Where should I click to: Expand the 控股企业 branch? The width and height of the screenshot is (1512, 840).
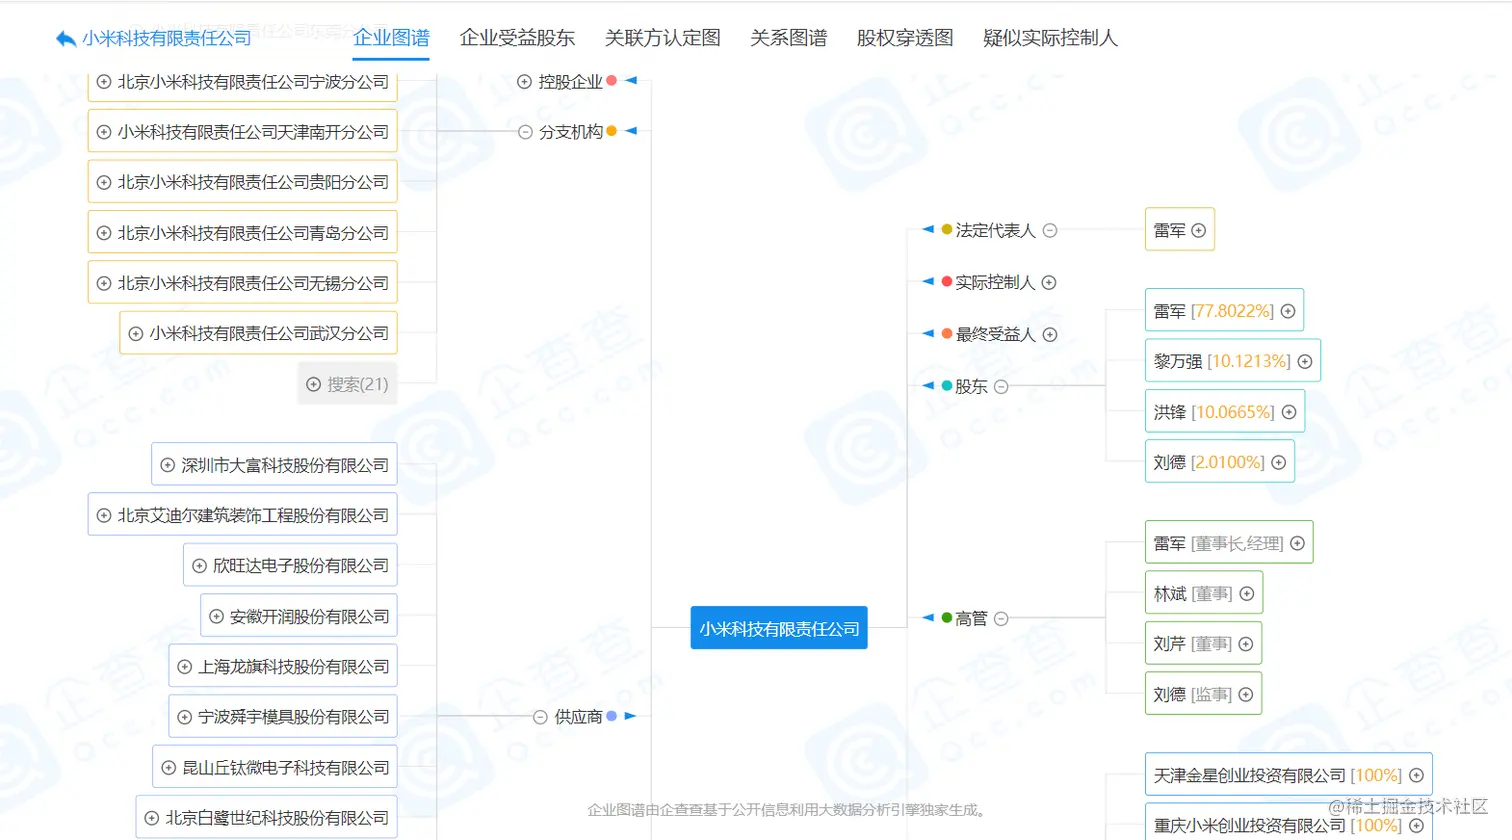[x=524, y=82]
